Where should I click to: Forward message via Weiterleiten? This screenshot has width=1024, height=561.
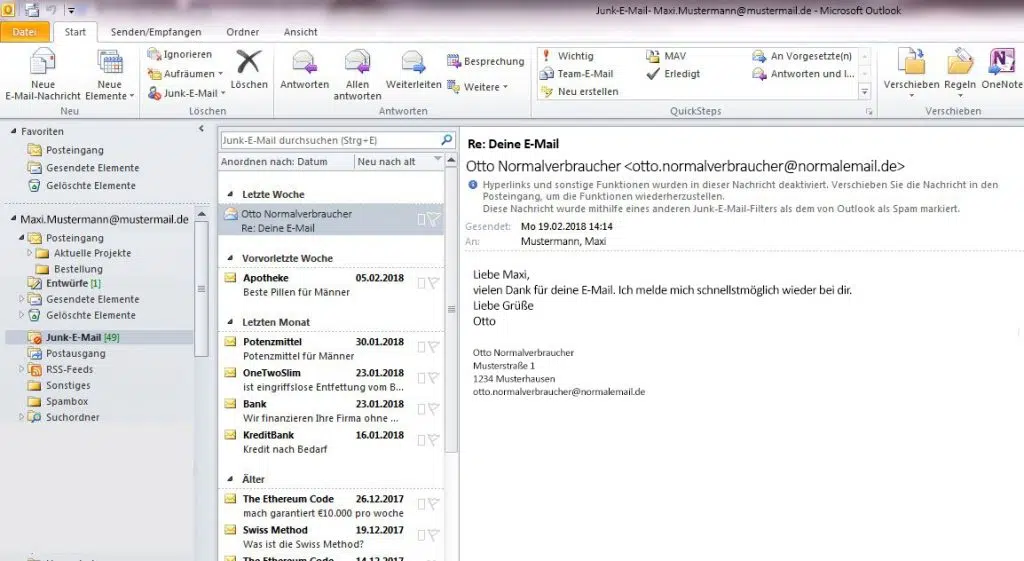pyautogui.click(x=413, y=69)
